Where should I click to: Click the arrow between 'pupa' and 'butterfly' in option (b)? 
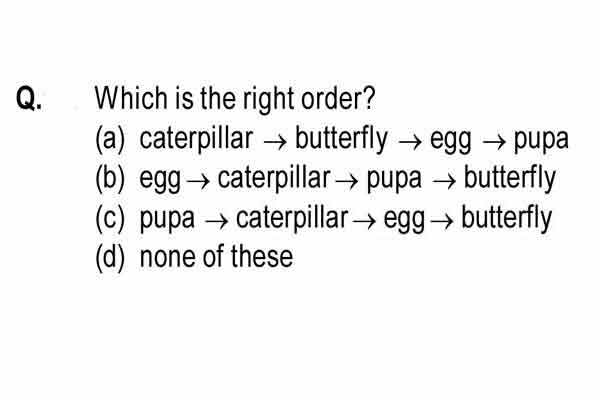(x=444, y=182)
